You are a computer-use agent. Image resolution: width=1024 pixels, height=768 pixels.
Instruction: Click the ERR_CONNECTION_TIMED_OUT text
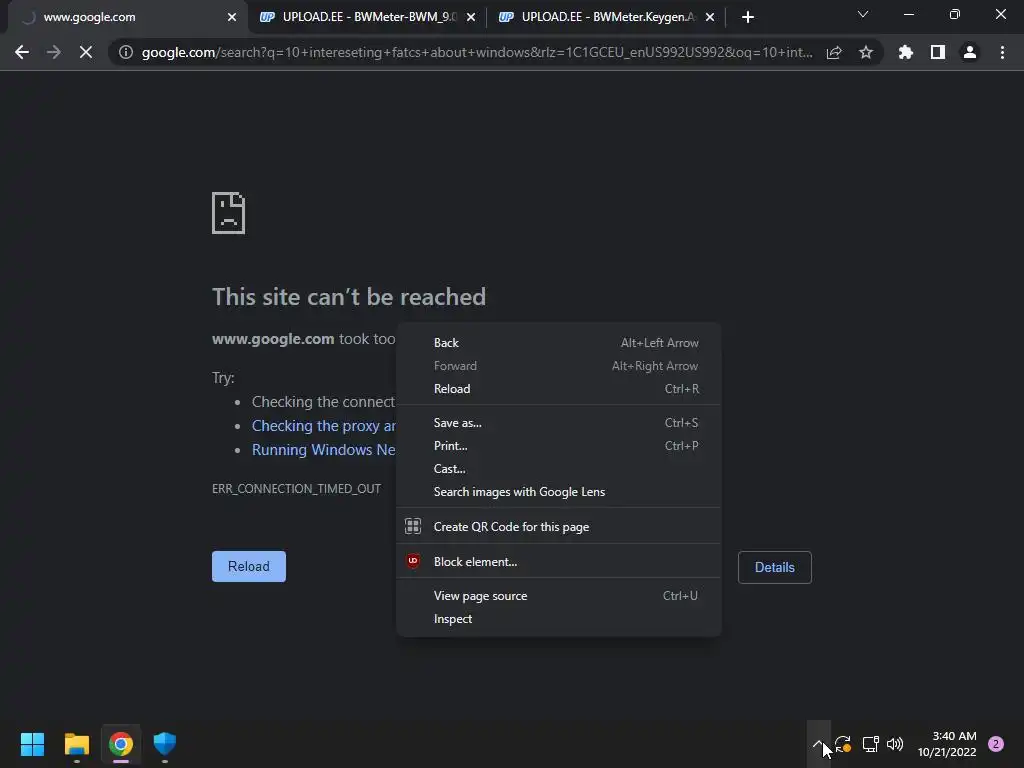click(x=296, y=488)
